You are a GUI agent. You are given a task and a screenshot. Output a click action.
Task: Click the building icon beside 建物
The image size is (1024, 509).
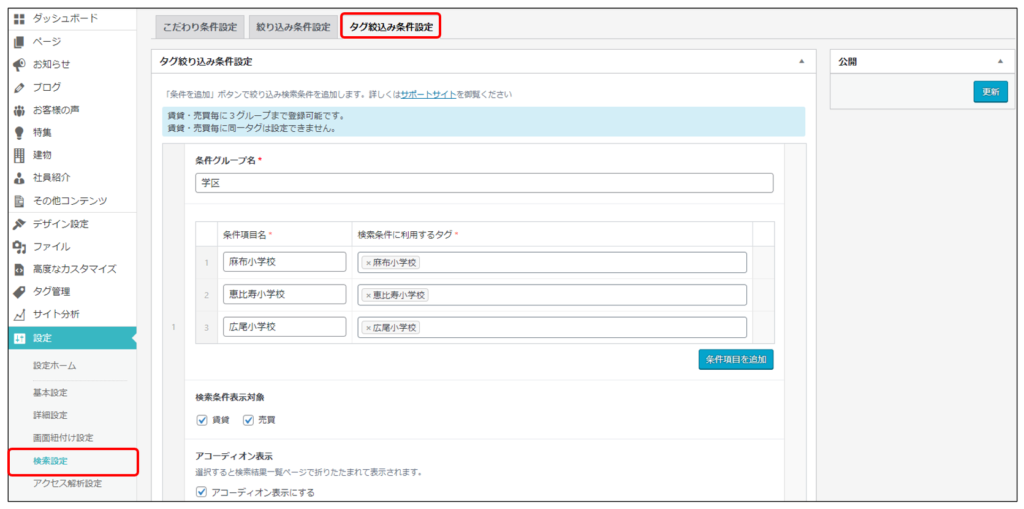[18, 155]
